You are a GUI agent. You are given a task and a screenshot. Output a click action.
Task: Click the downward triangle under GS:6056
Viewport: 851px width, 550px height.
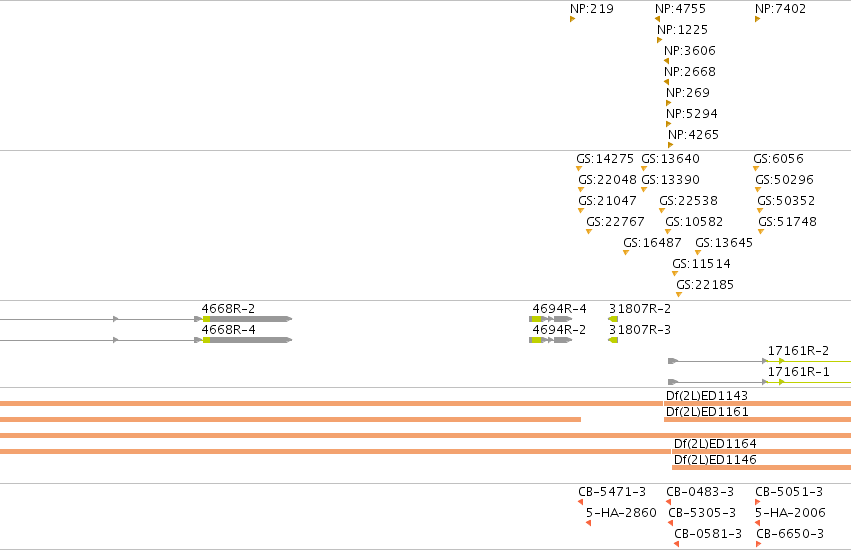[x=755, y=169]
